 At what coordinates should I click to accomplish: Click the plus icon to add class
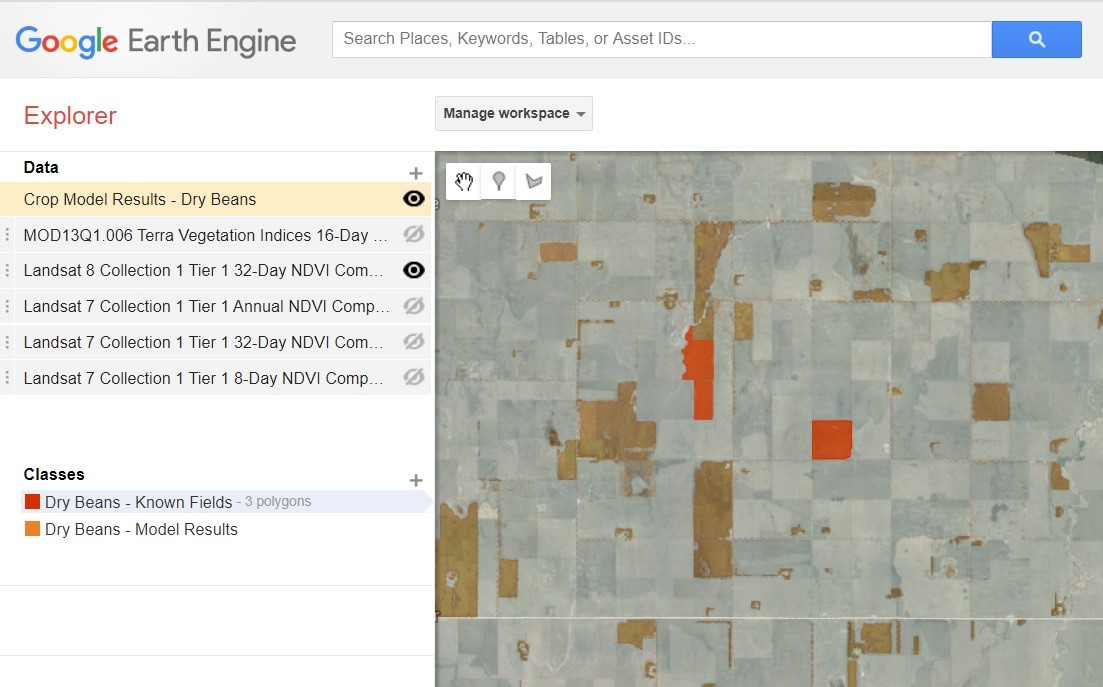(x=416, y=480)
